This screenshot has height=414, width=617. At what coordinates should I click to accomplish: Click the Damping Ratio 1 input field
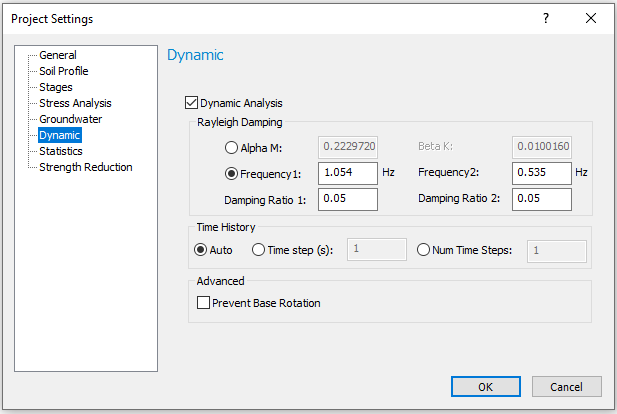click(348, 199)
